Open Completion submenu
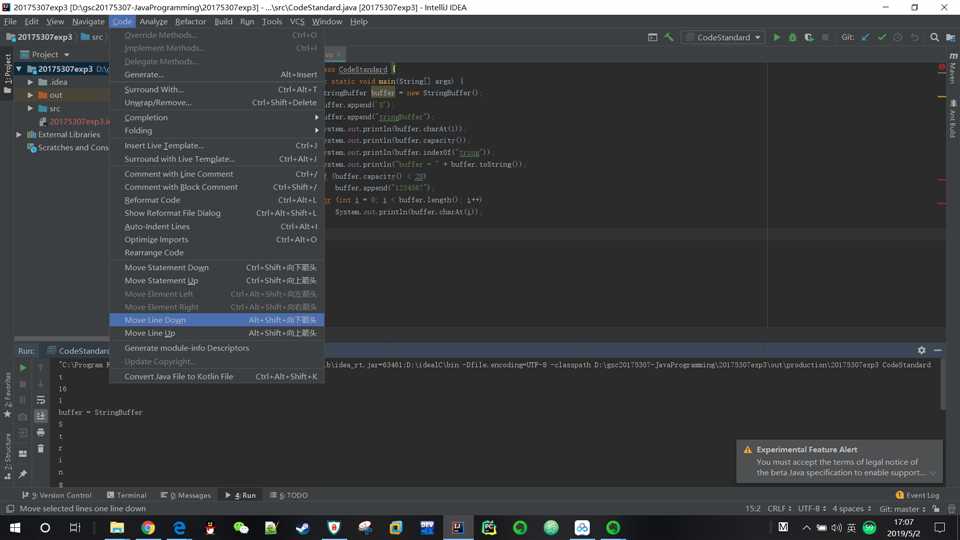The image size is (960, 540). tap(217, 118)
